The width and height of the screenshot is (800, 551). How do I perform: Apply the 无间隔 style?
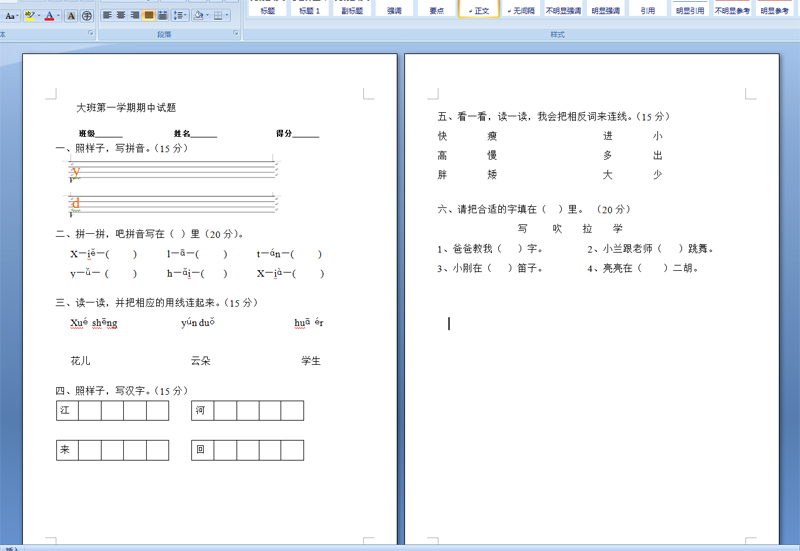click(521, 9)
